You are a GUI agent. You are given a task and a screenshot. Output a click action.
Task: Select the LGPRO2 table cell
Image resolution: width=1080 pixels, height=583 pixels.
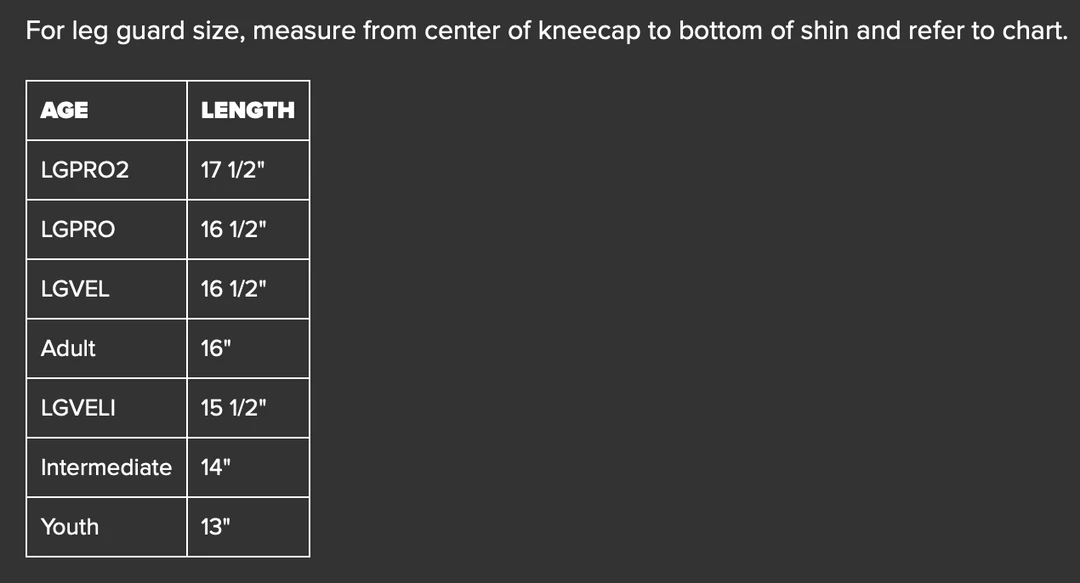(85, 170)
